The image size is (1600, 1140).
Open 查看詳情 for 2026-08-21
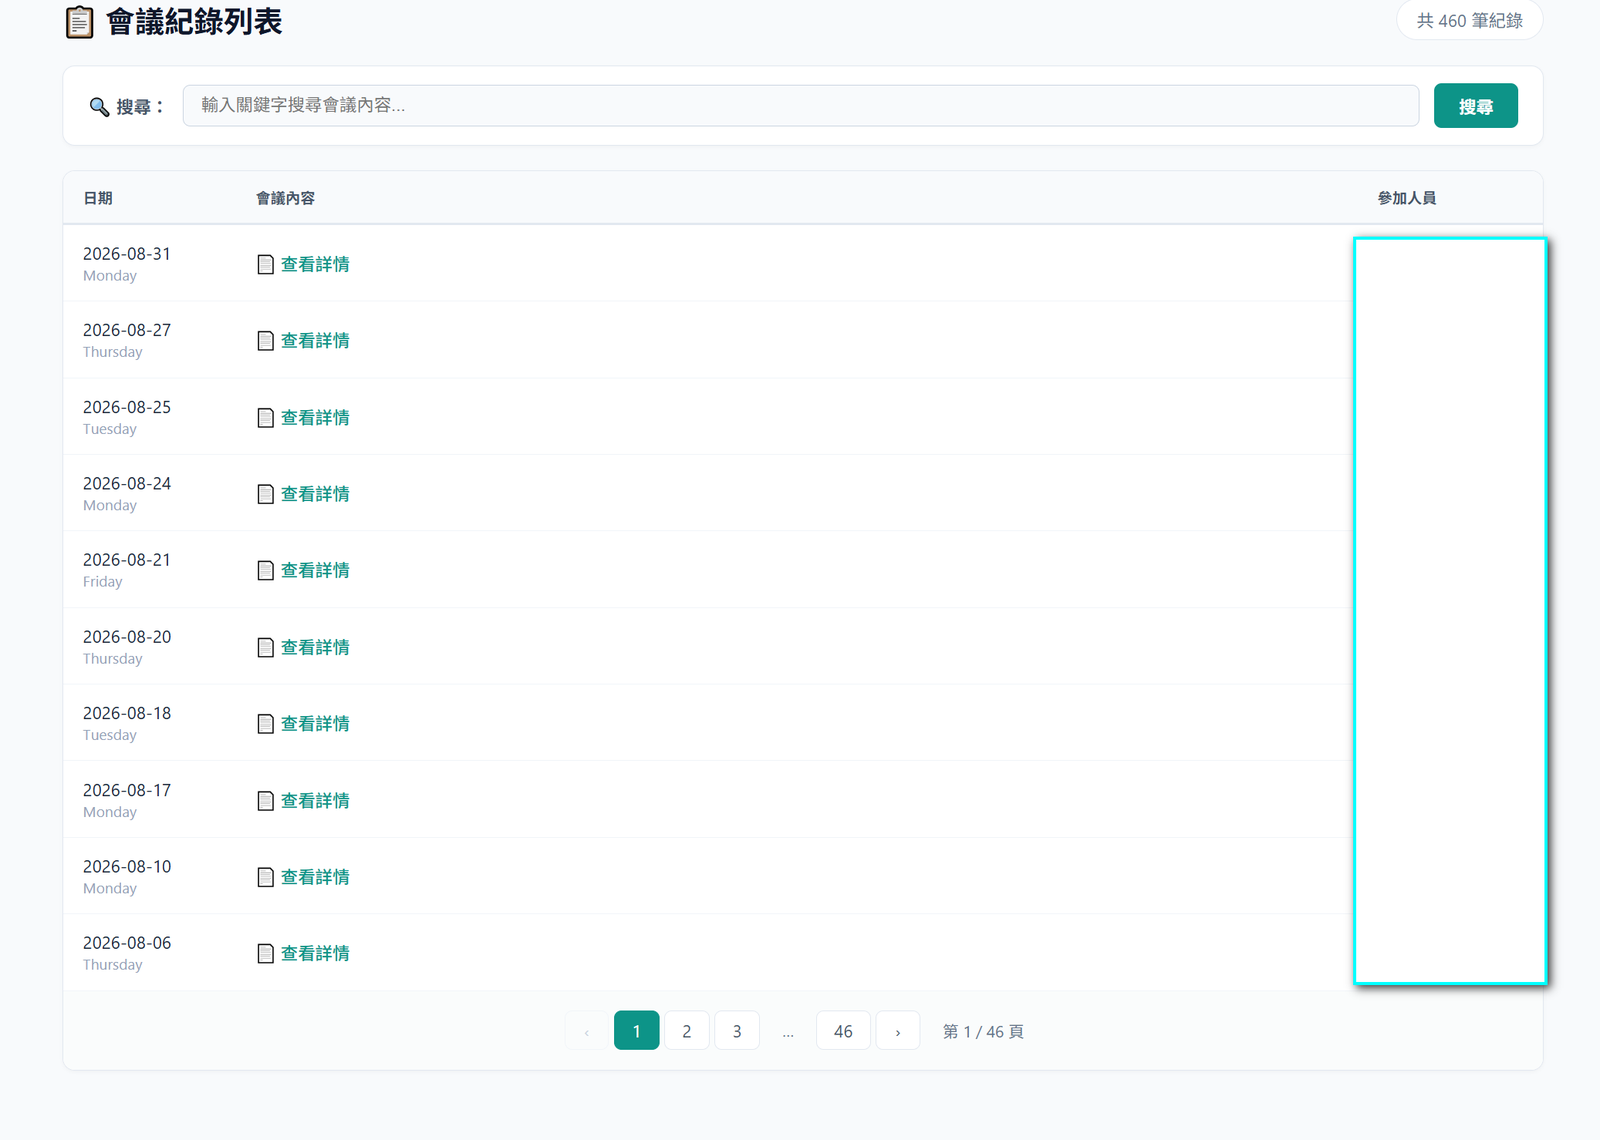pos(315,570)
